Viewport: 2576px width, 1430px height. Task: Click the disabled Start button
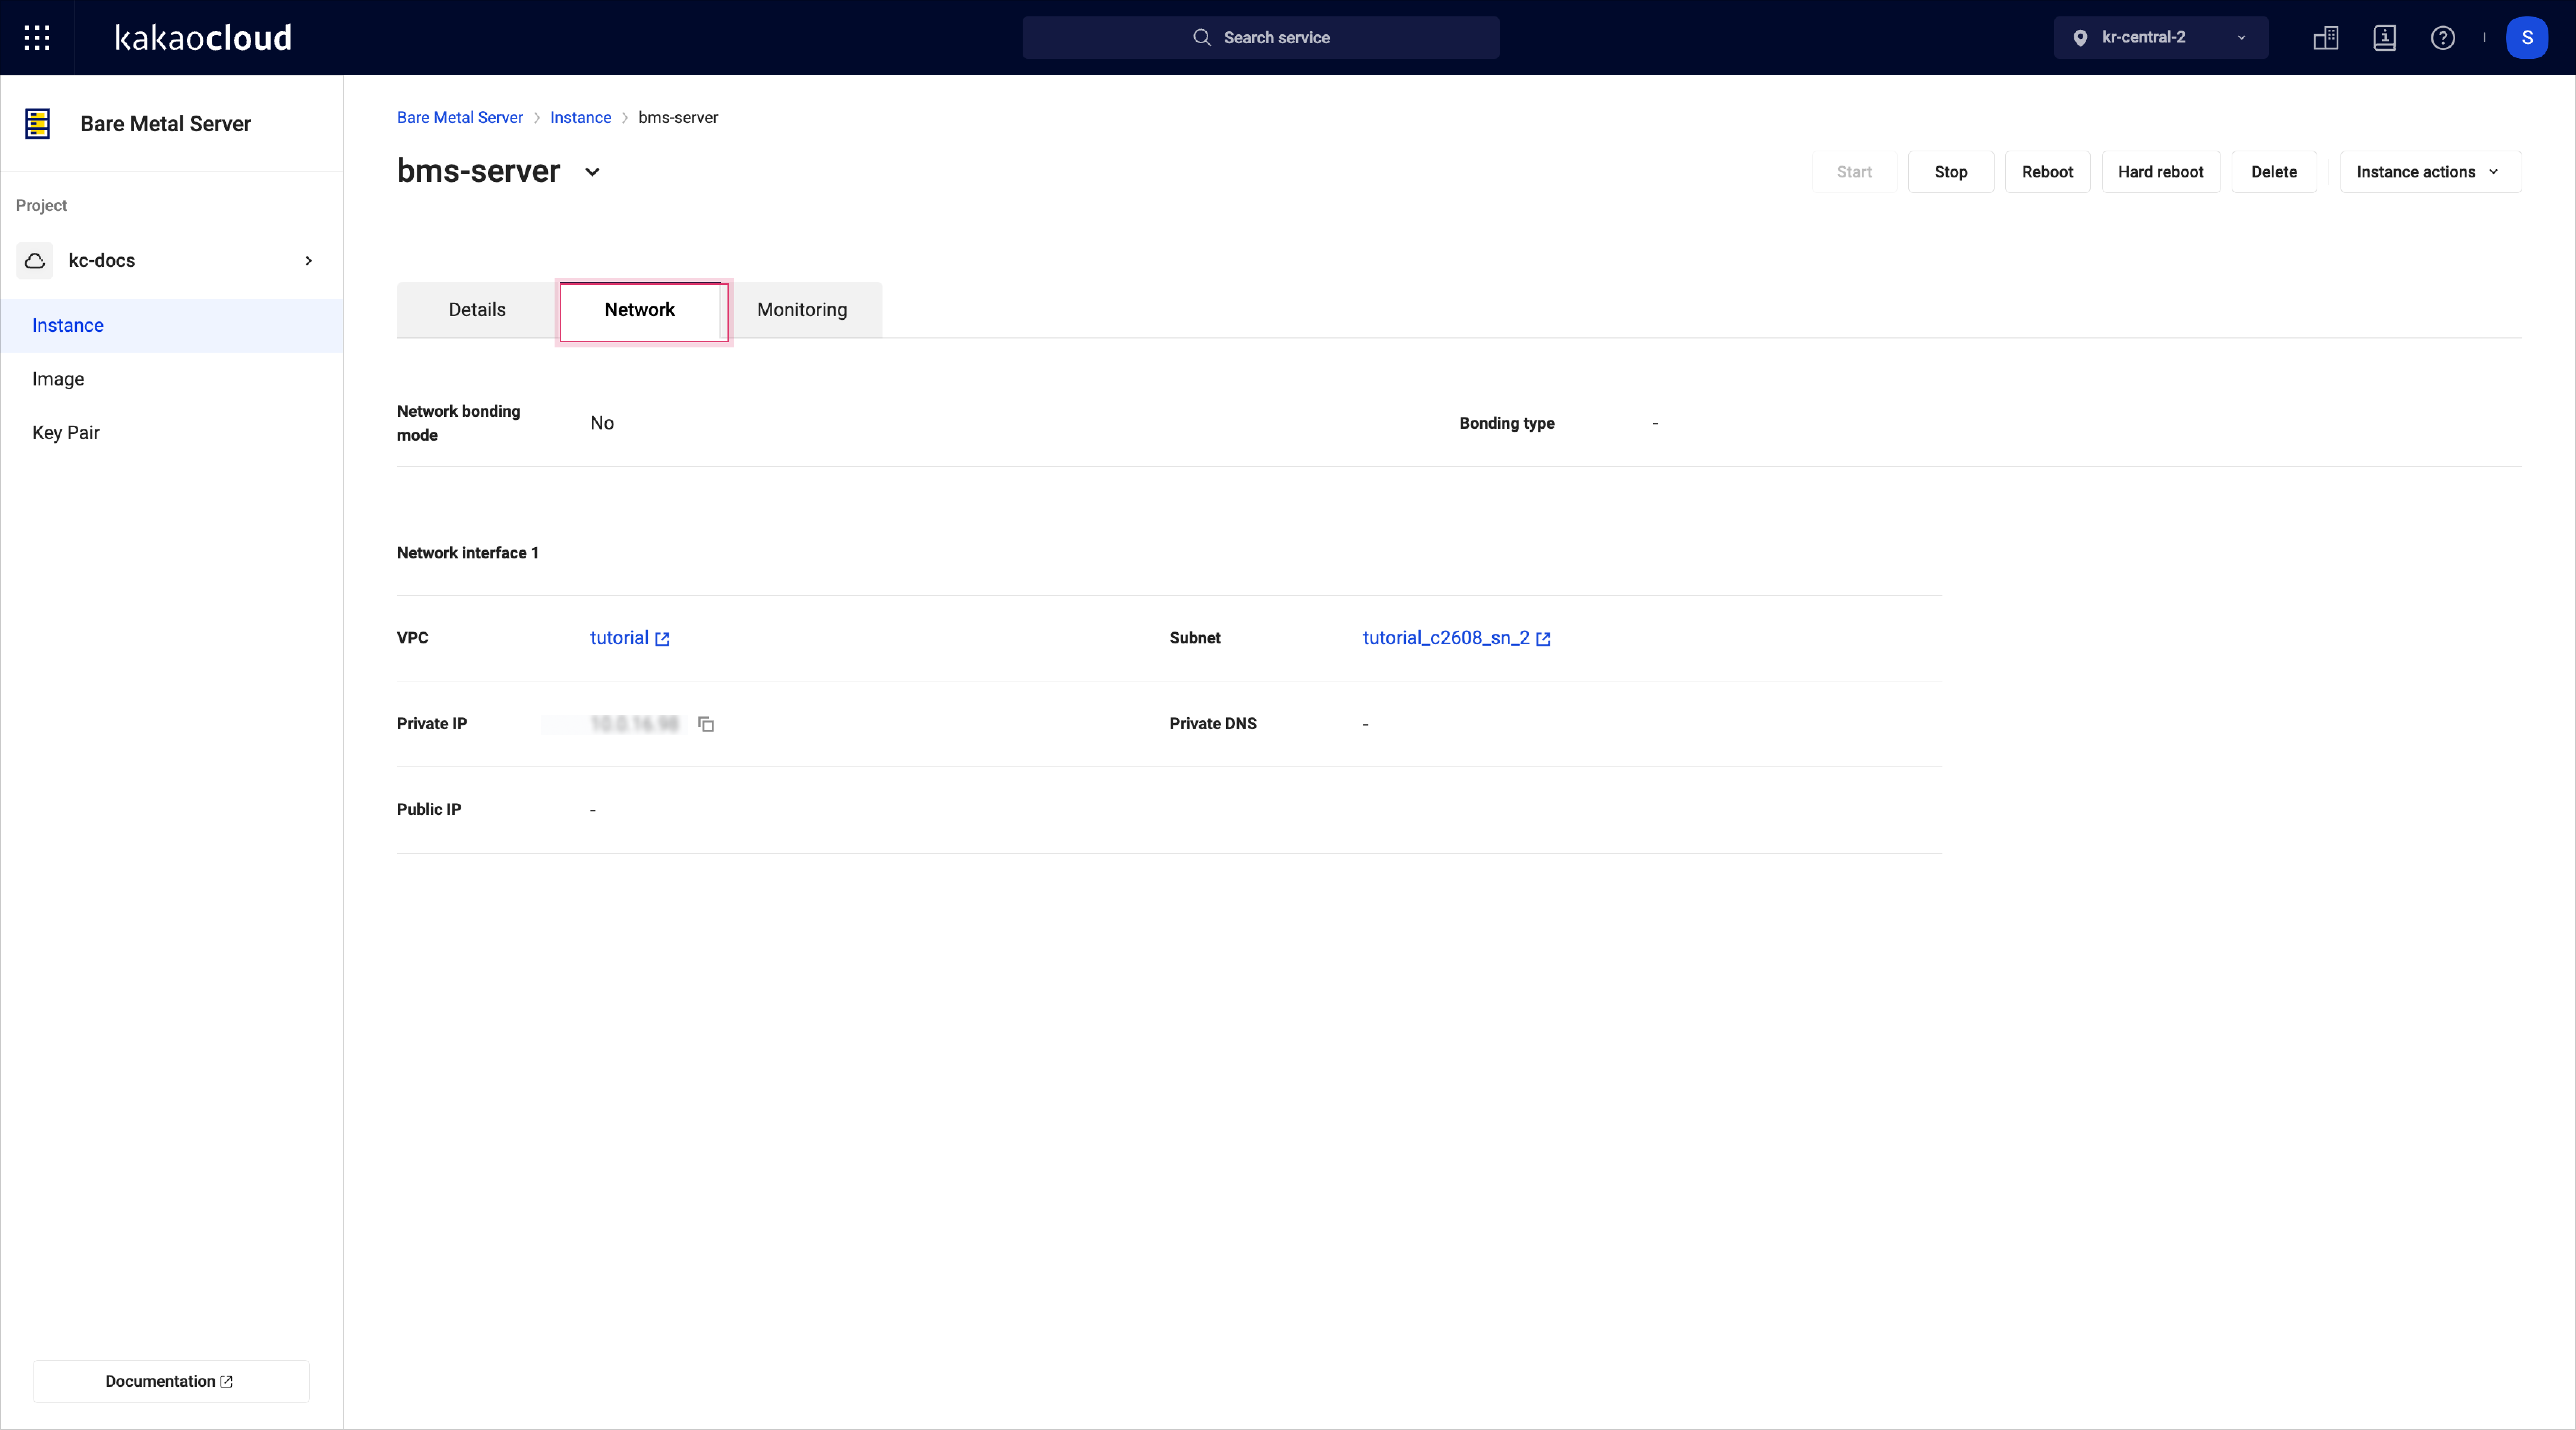coord(1854,172)
